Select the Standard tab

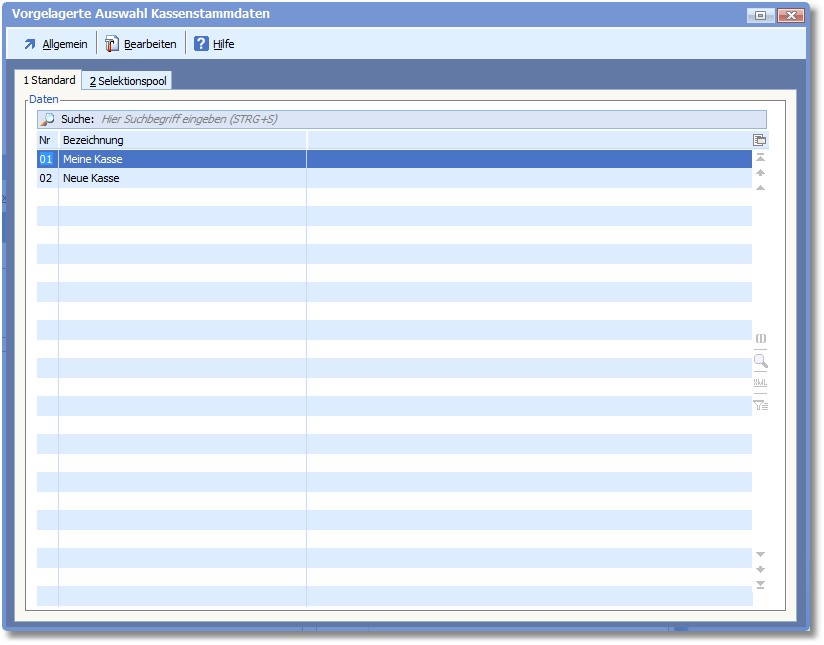(49, 80)
